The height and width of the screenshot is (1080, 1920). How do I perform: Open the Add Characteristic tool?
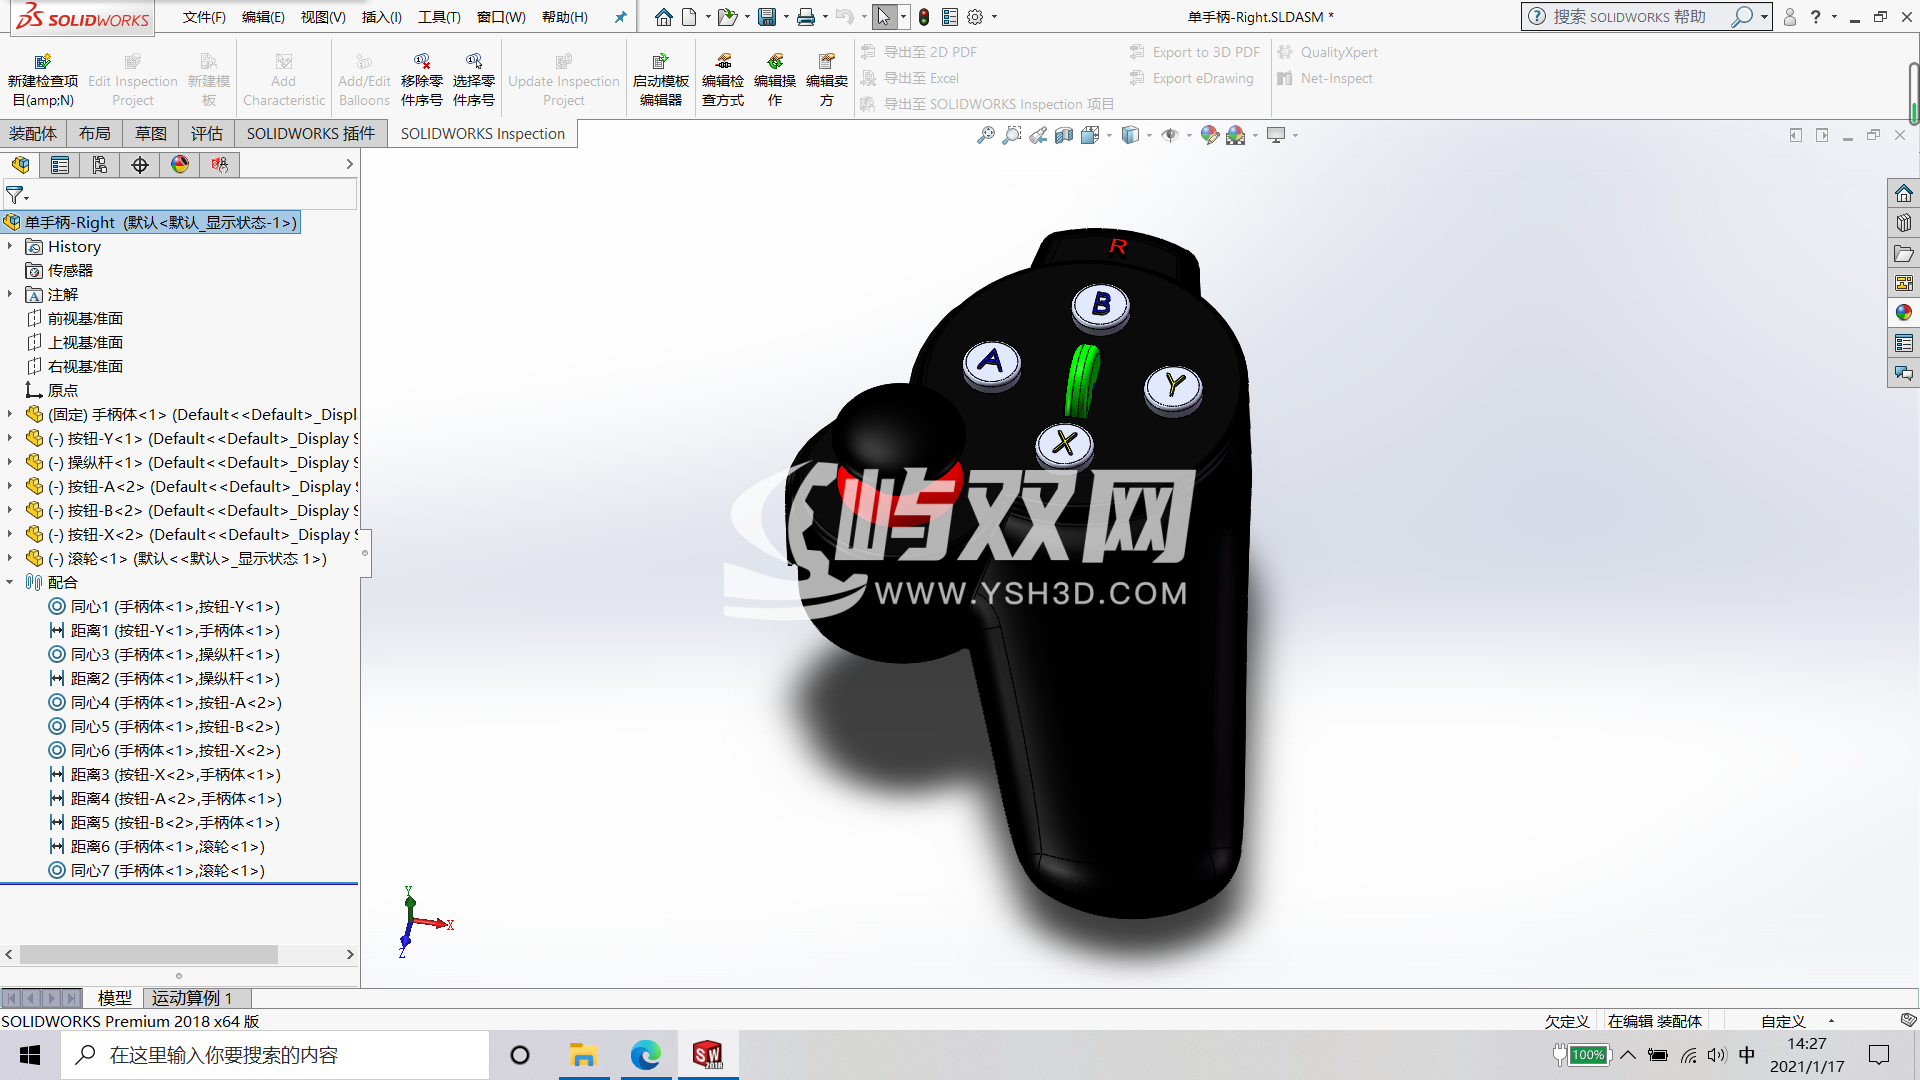click(x=284, y=77)
